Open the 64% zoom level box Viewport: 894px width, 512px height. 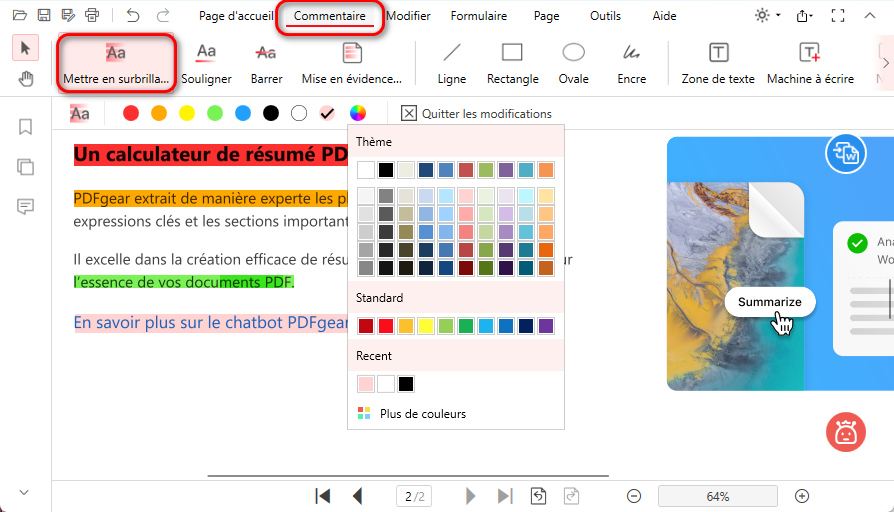pos(717,496)
